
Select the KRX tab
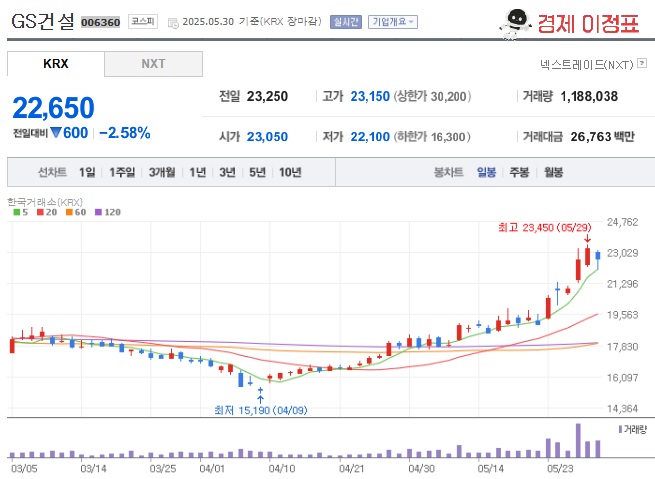[56, 64]
